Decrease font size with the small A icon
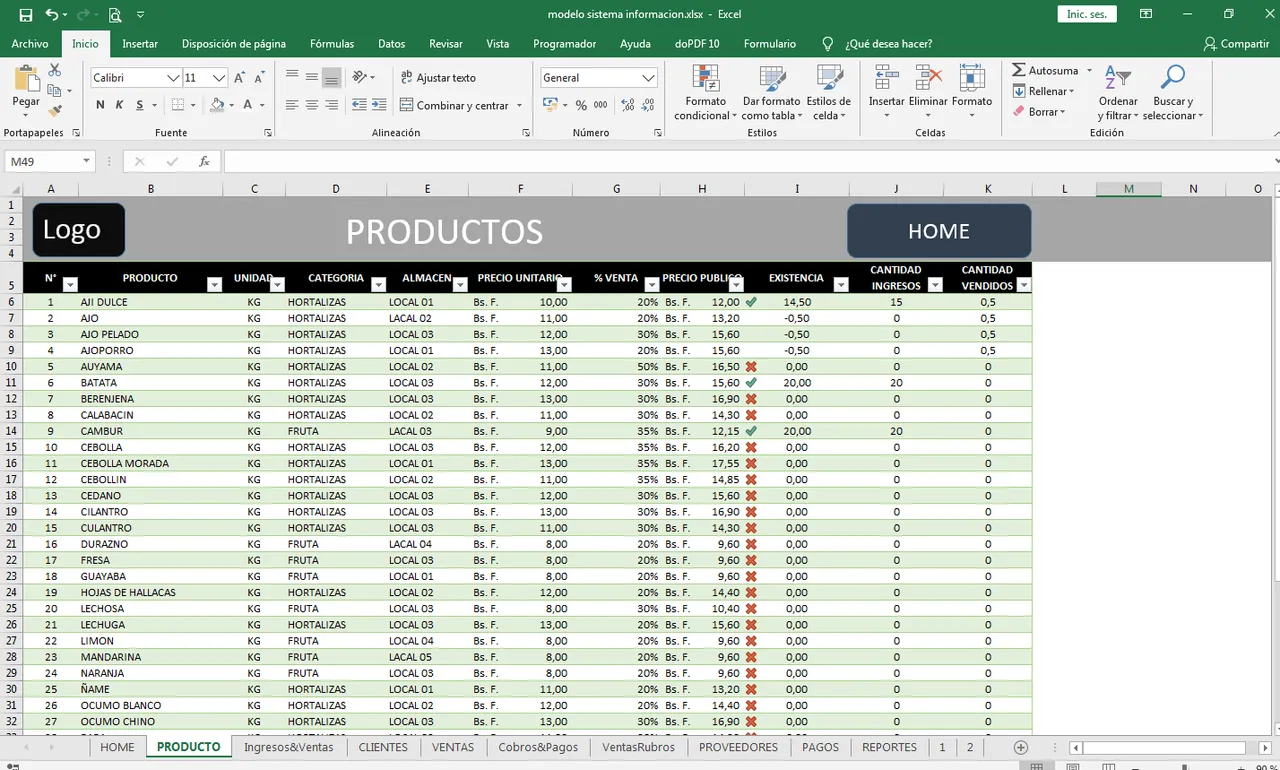The height and width of the screenshot is (770, 1280). click(260, 77)
